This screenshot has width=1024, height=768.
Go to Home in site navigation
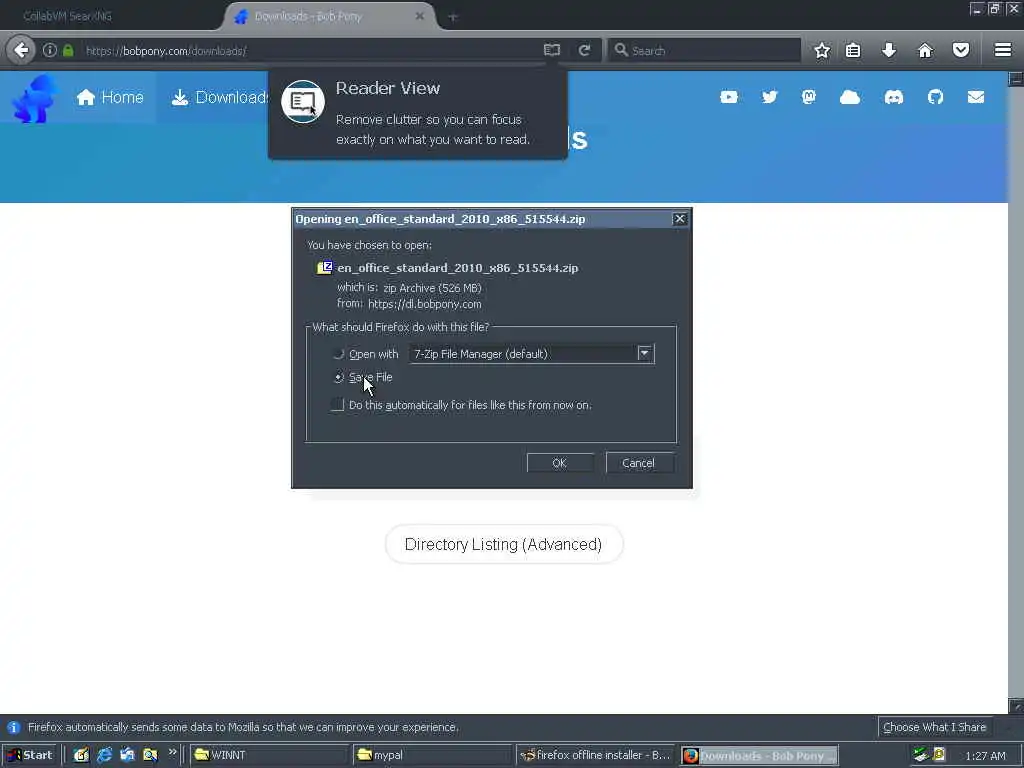coord(110,97)
